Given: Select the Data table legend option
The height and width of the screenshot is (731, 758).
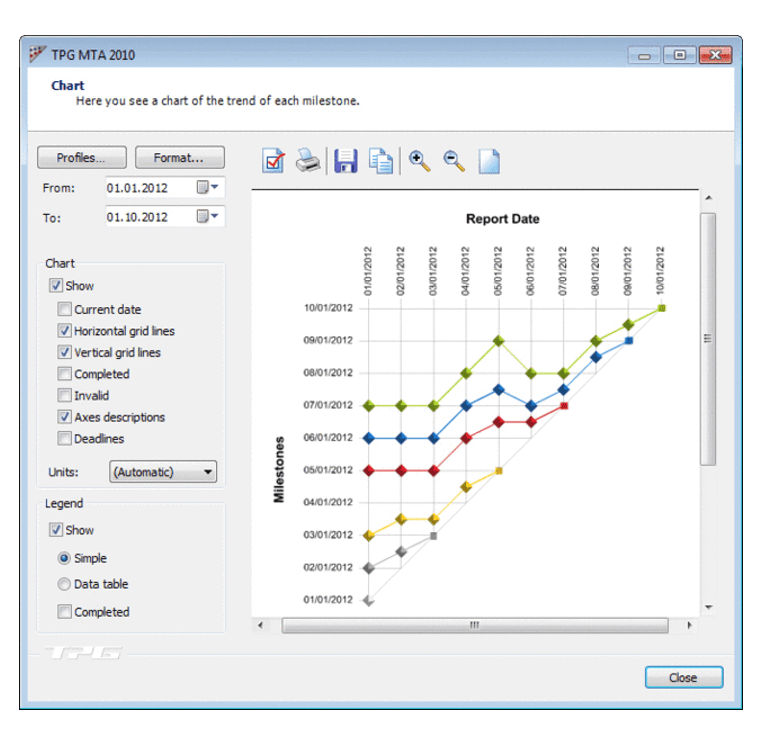Looking at the screenshot, I should click(65, 584).
